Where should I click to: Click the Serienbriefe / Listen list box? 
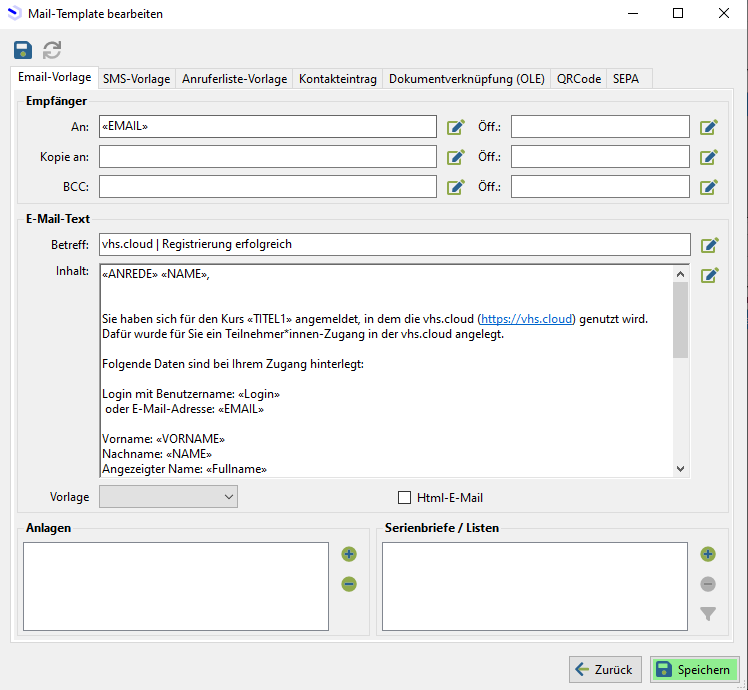[x=535, y=586]
